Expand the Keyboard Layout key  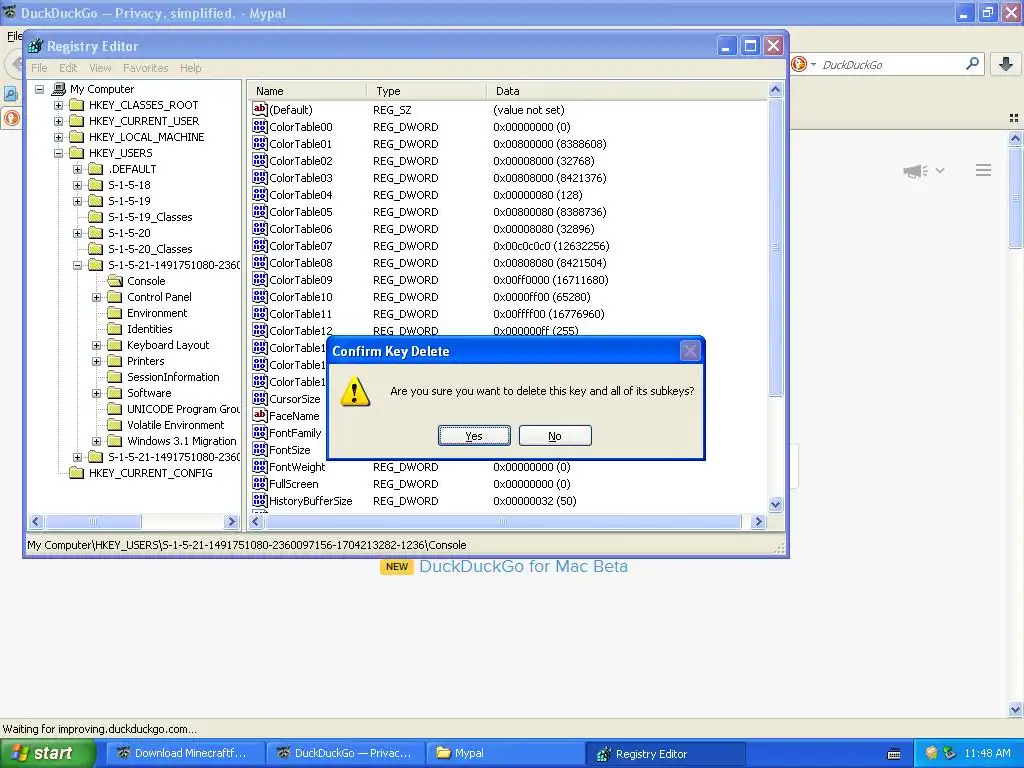click(x=97, y=345)
